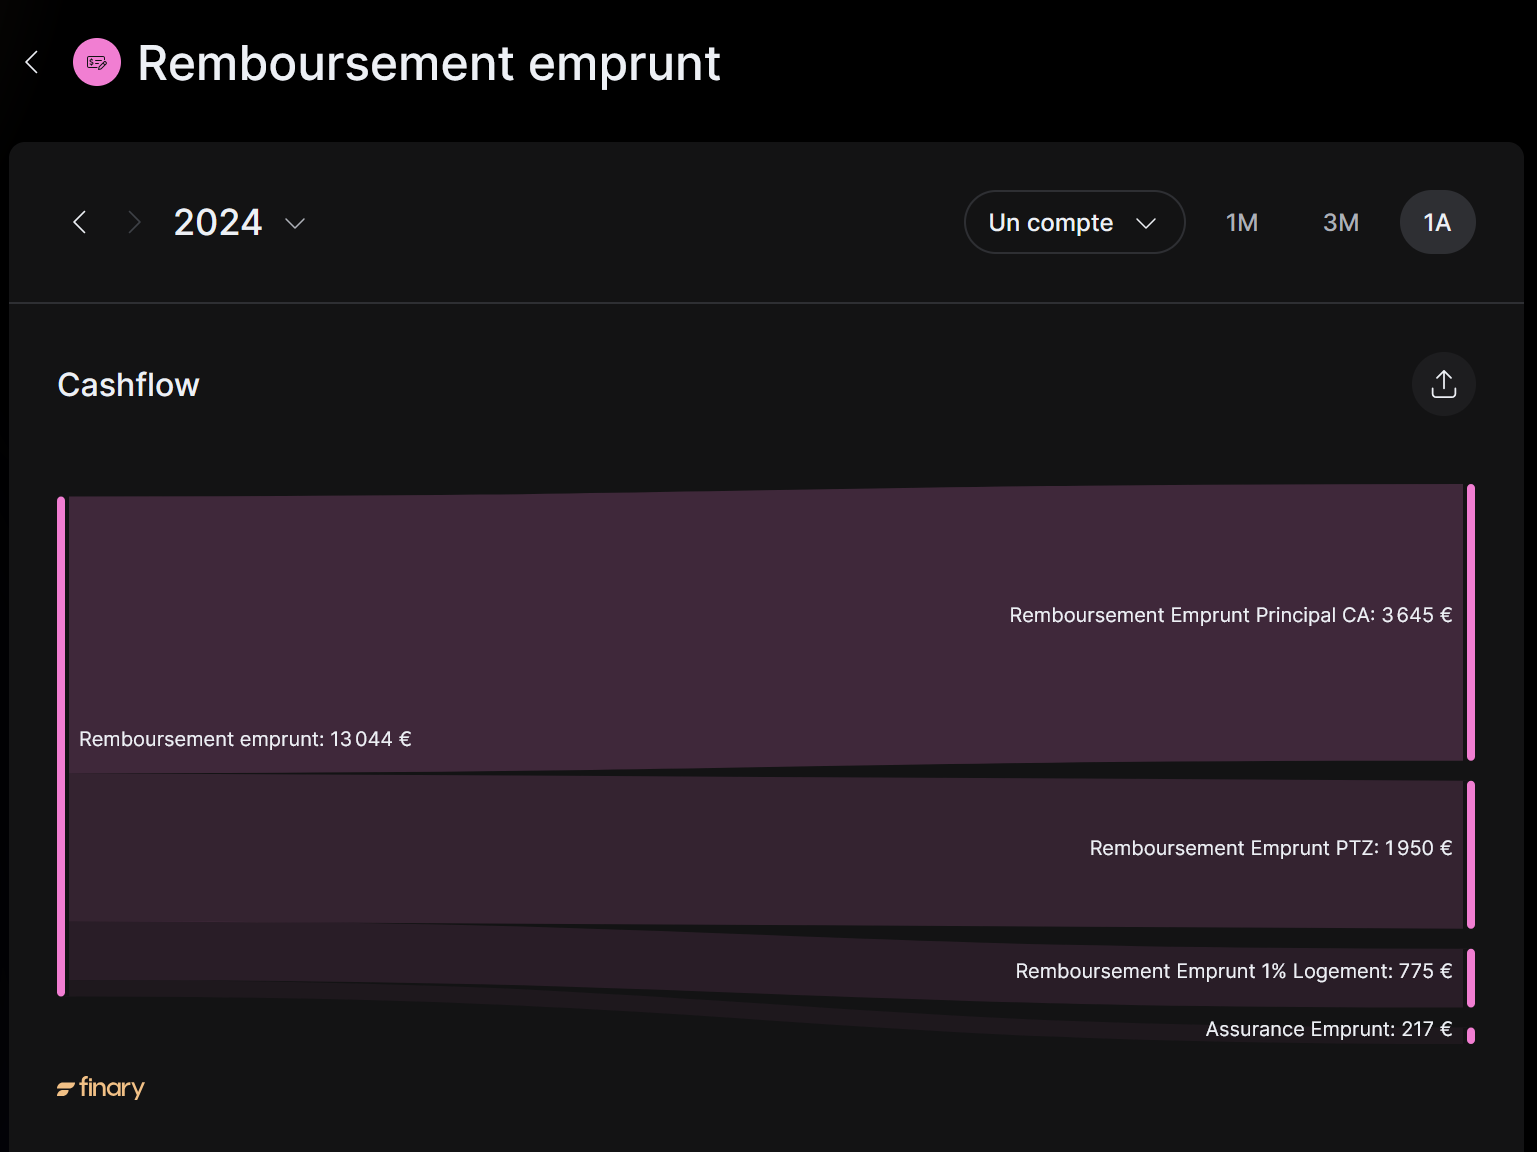Select the 1A yearly period
Screen dimensions: 1537x1152
click(1437, 222)
